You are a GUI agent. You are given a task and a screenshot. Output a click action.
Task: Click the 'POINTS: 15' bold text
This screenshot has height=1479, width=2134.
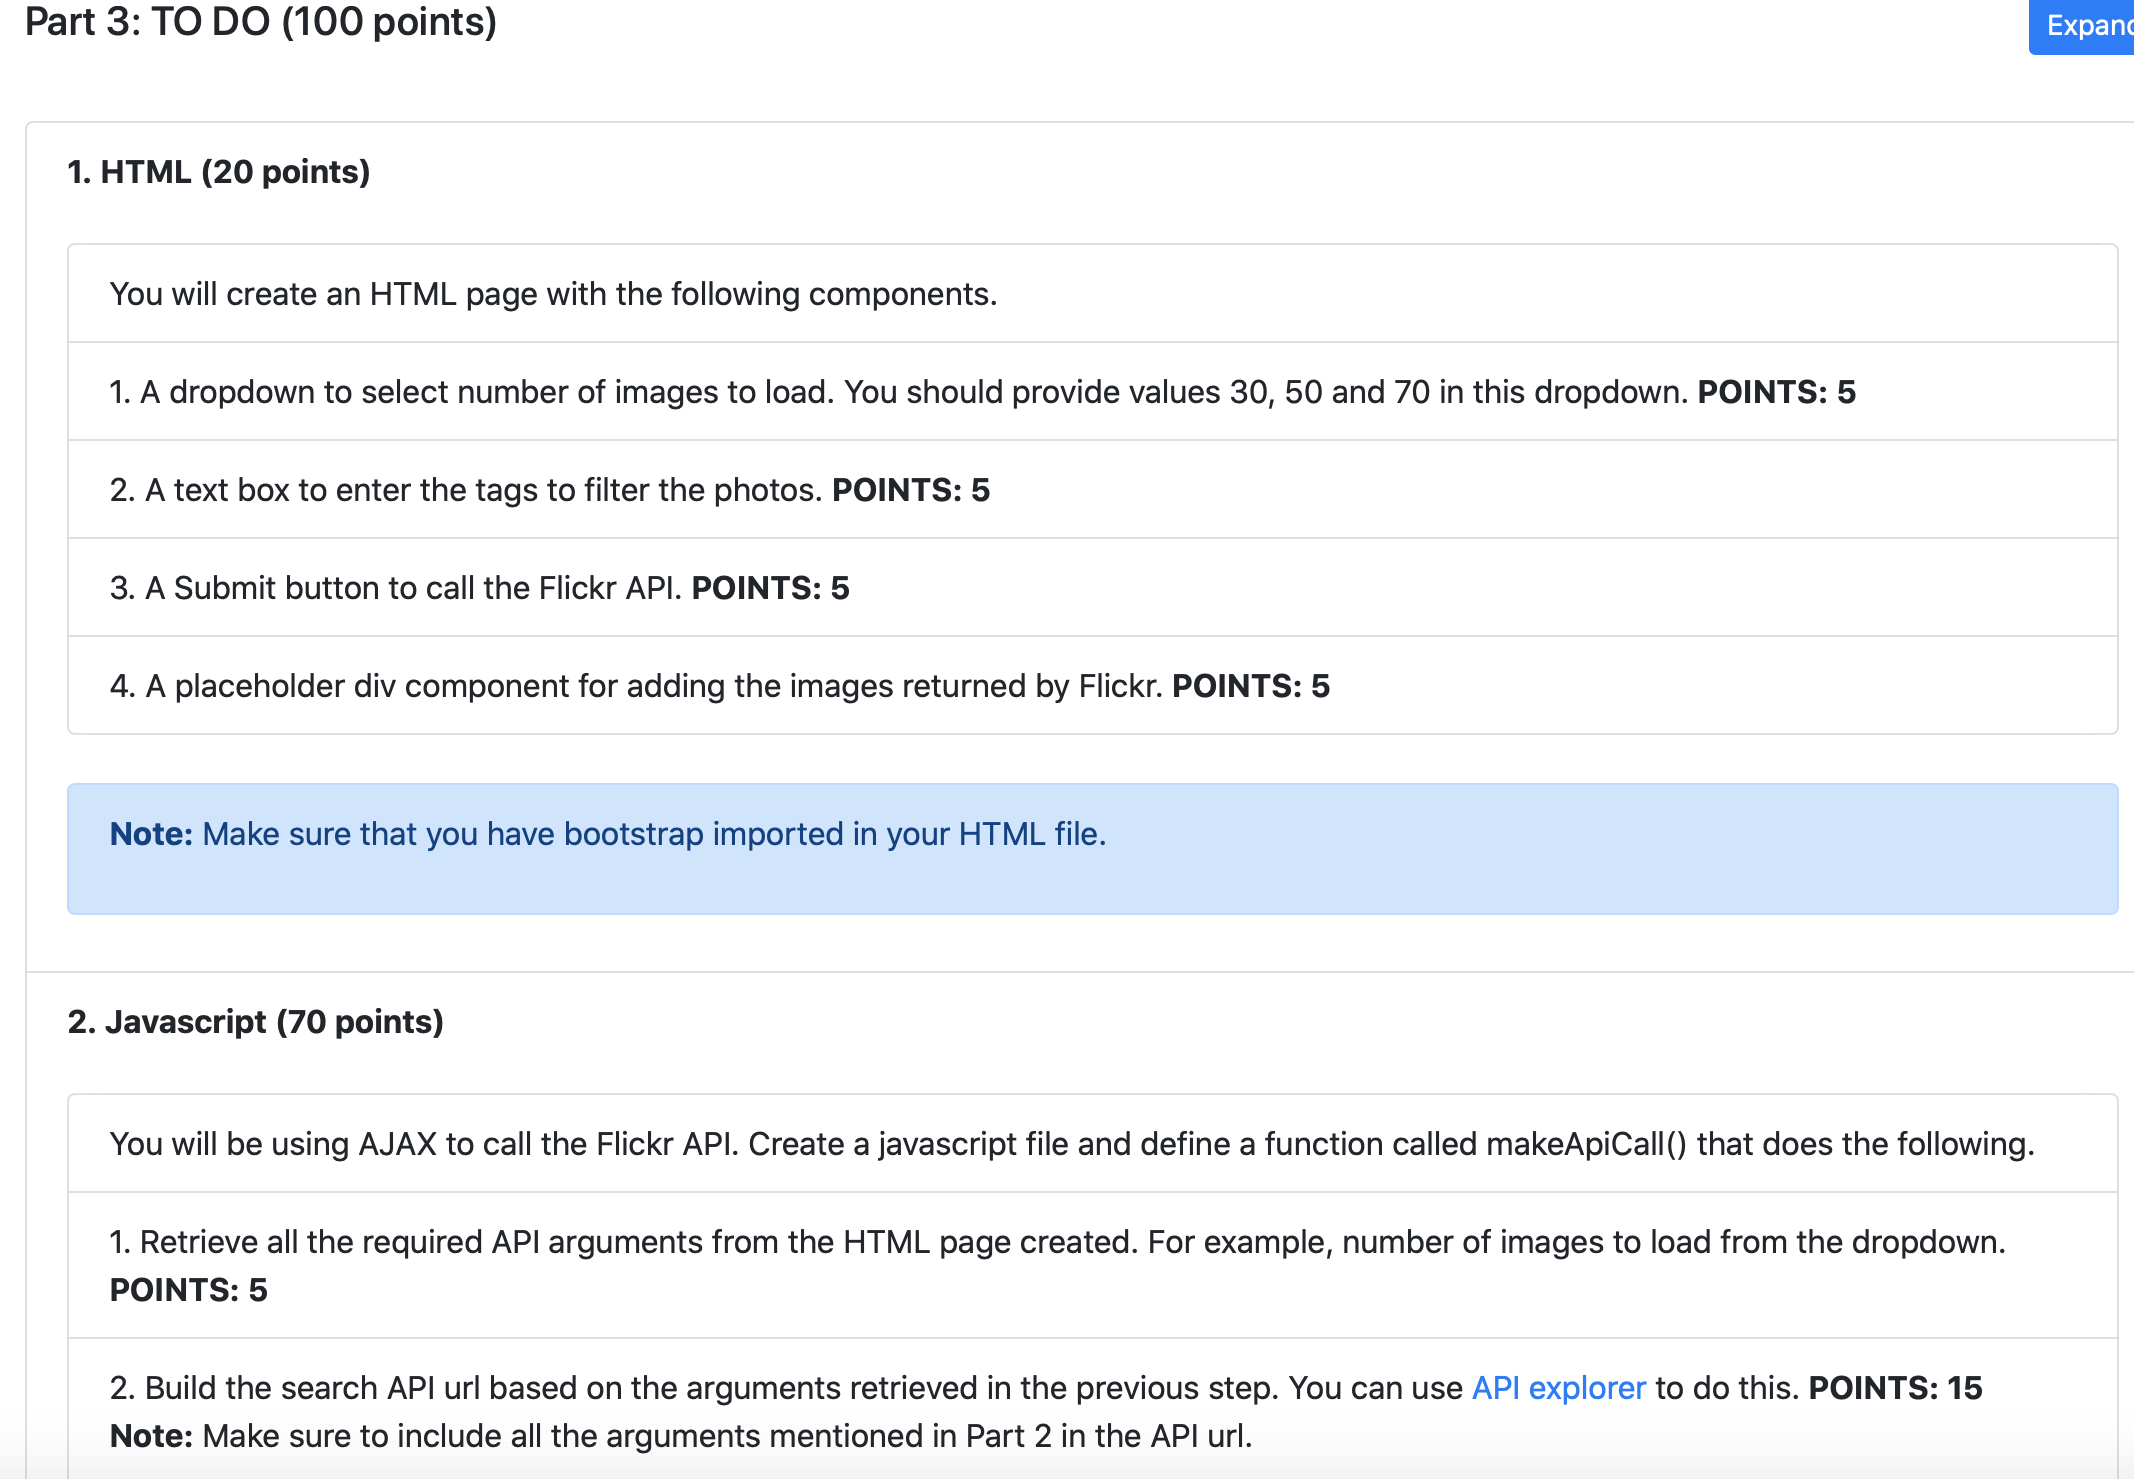[1895, 1388]
